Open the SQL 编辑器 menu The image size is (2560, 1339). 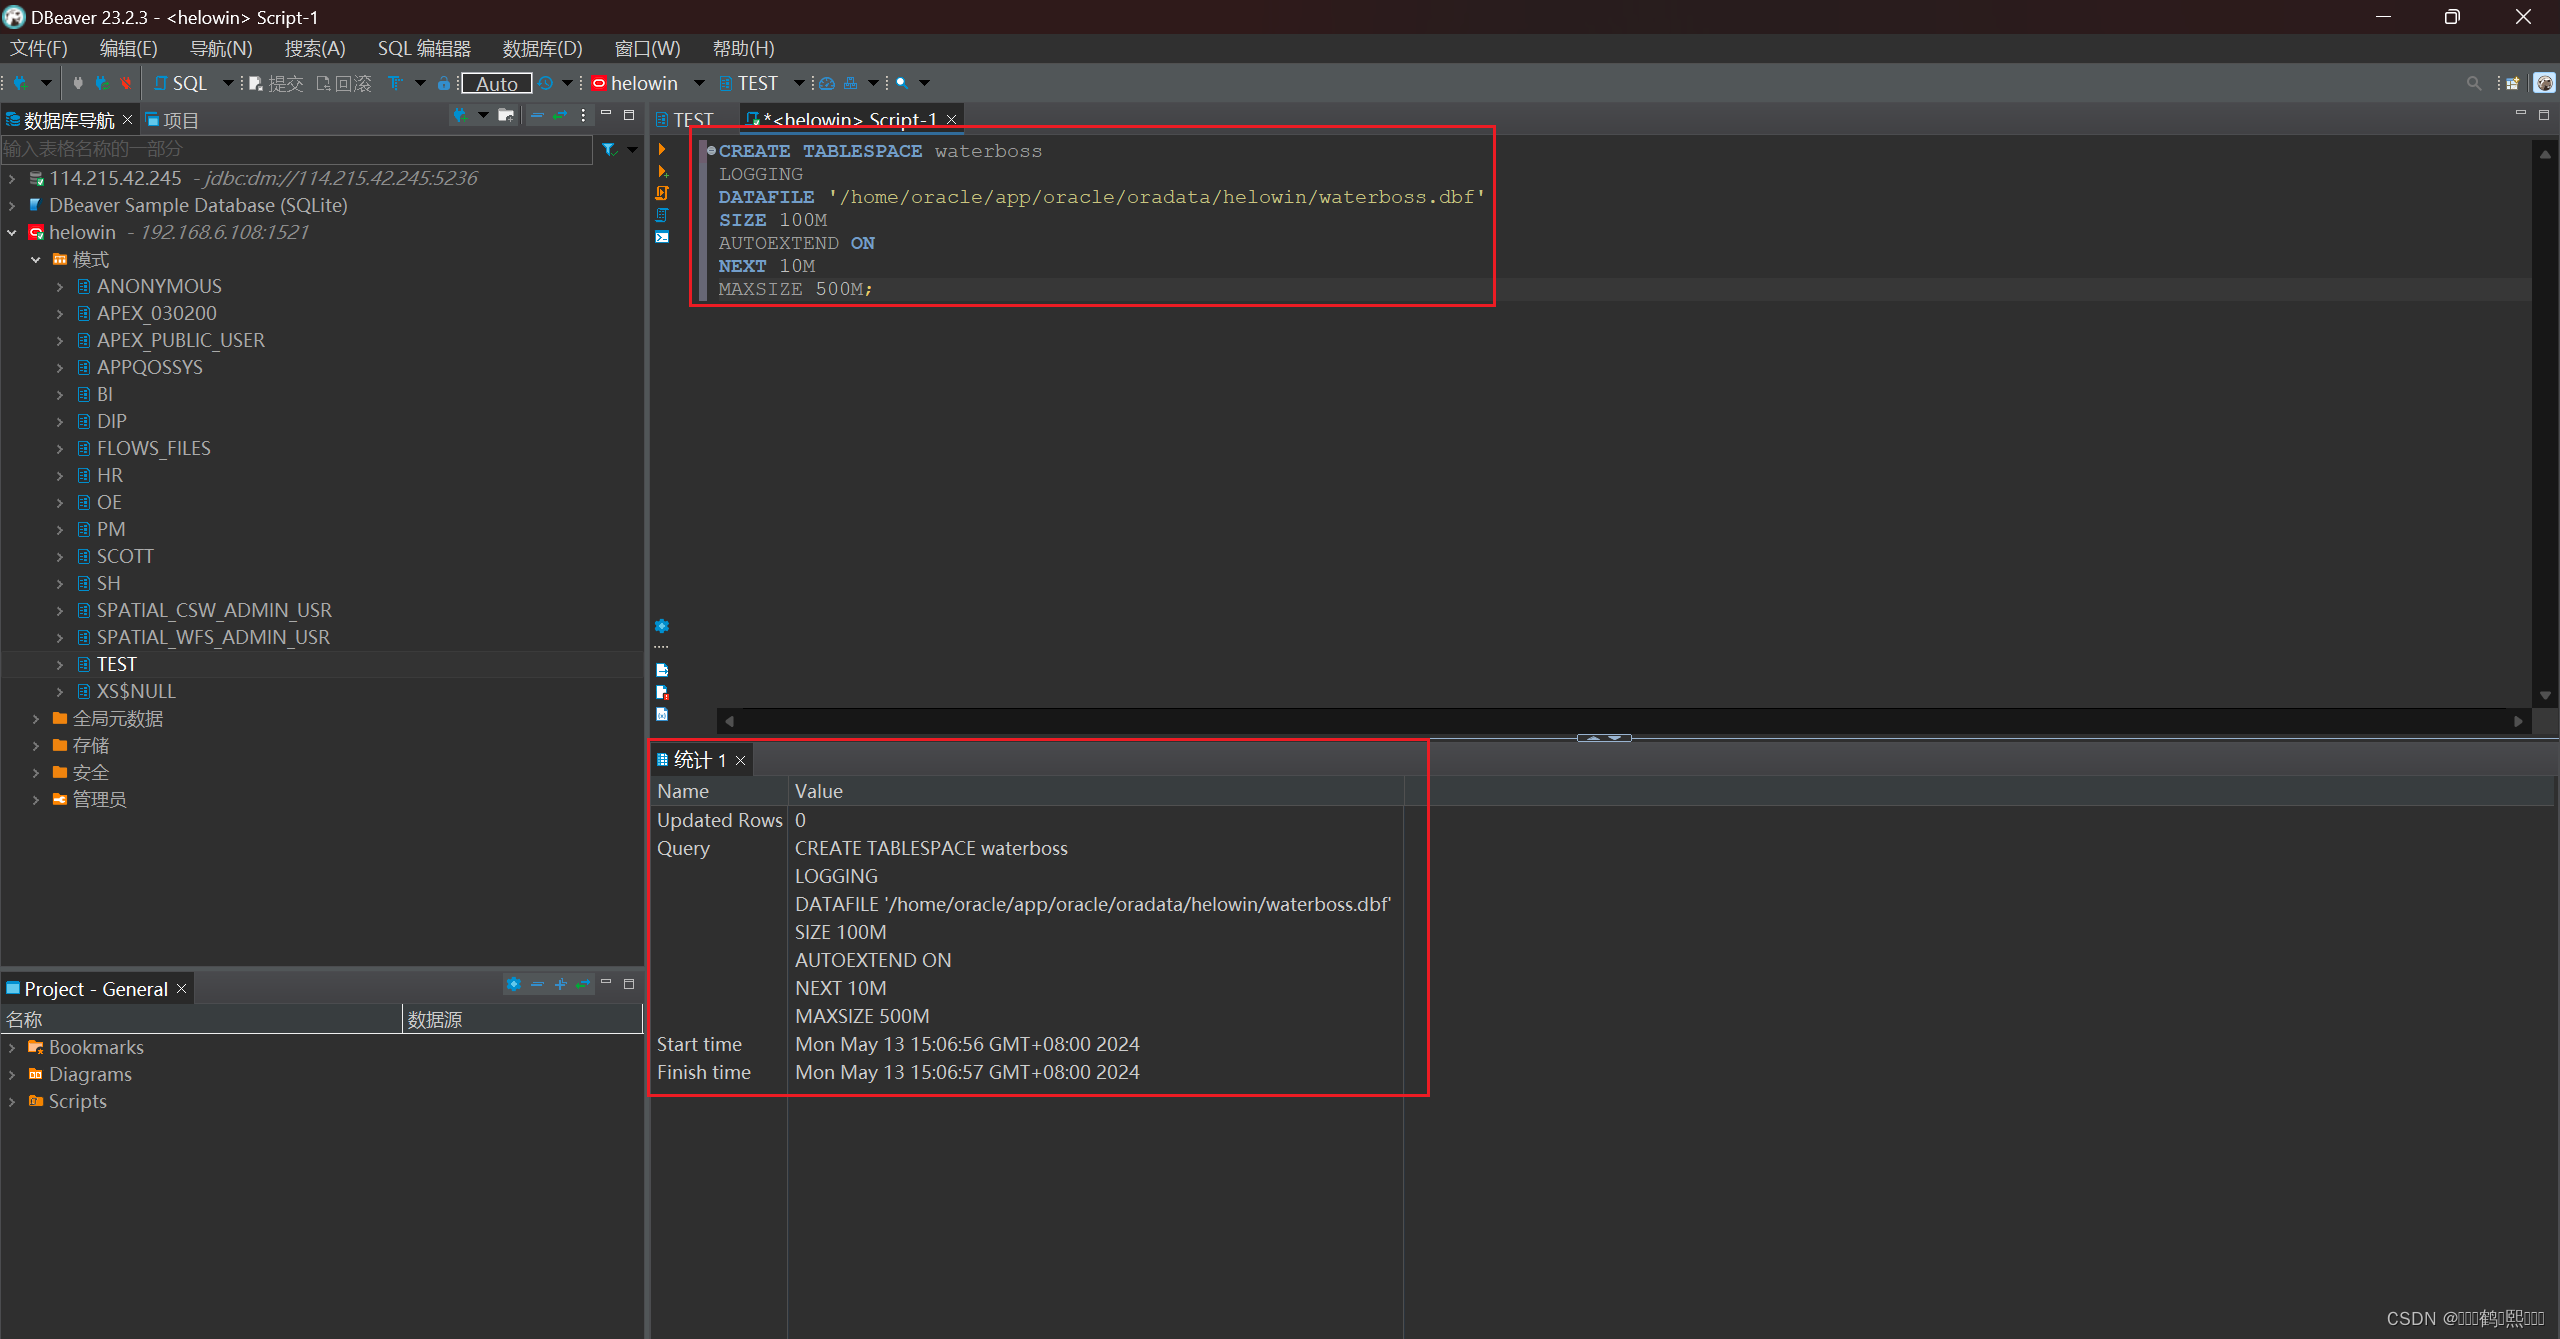click(424, 49)
